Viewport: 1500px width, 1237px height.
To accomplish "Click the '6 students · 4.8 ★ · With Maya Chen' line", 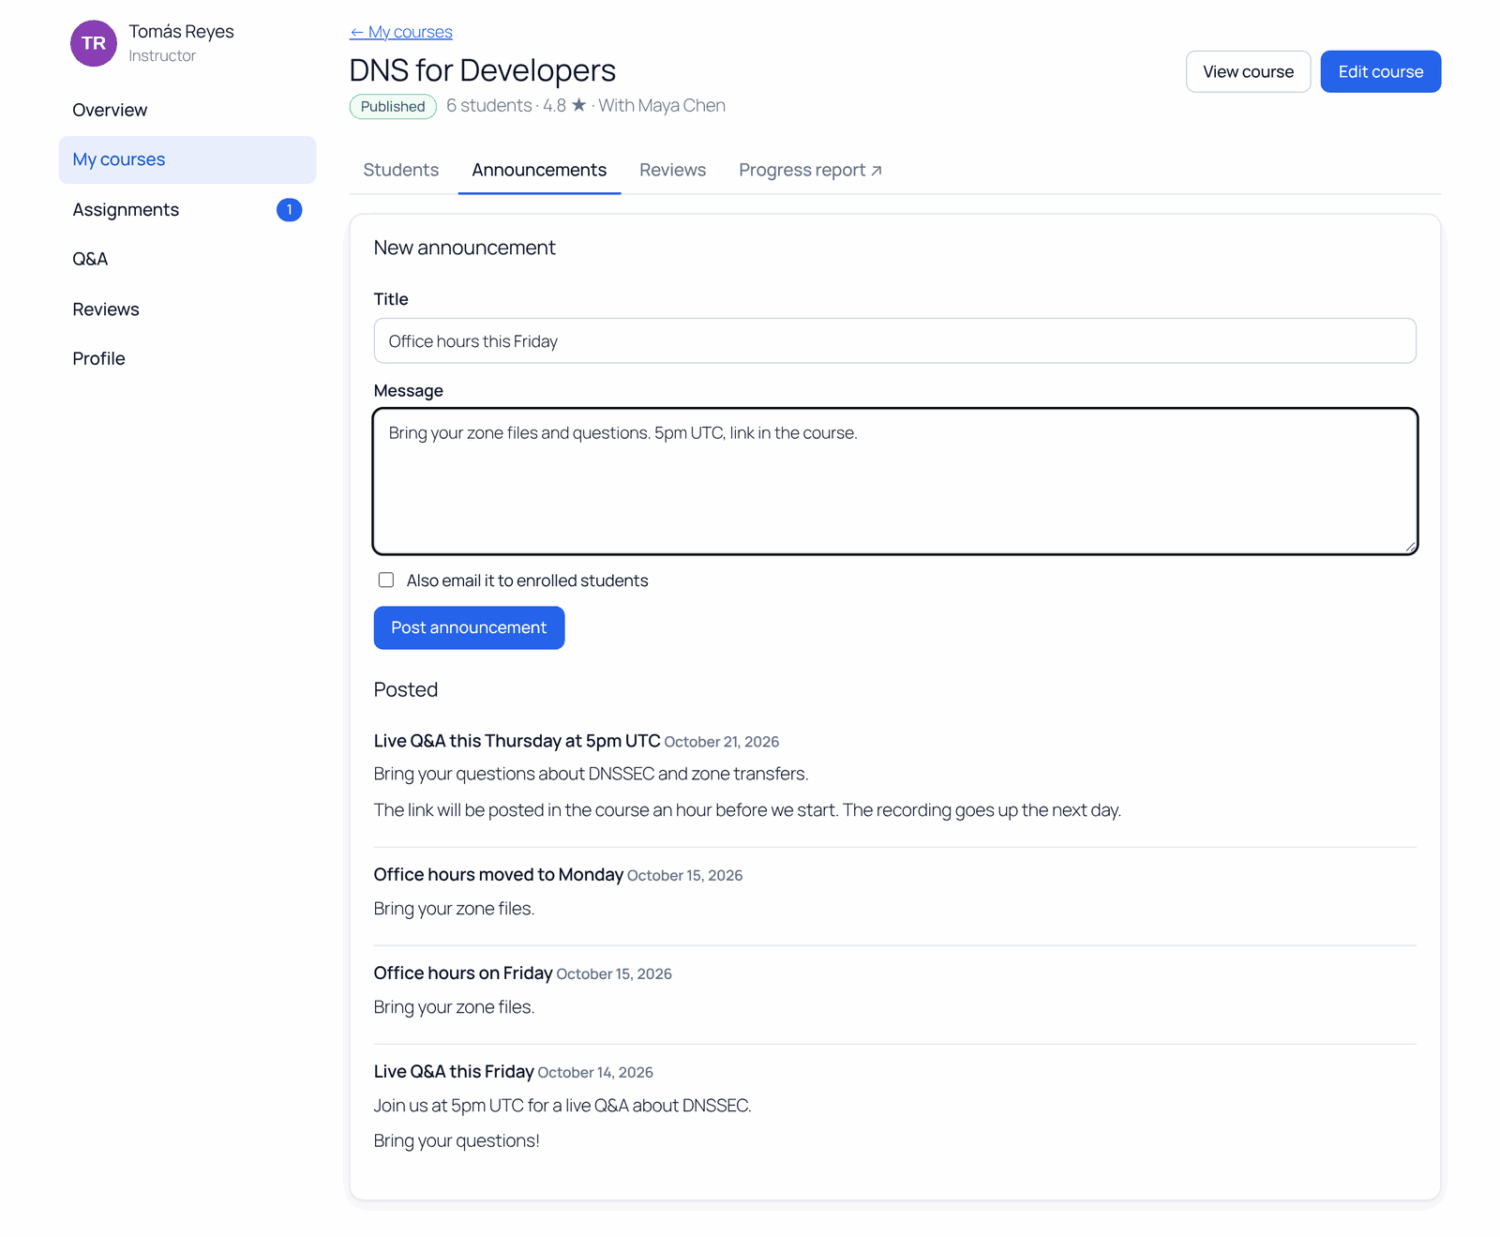I will [x=586, y=106].
